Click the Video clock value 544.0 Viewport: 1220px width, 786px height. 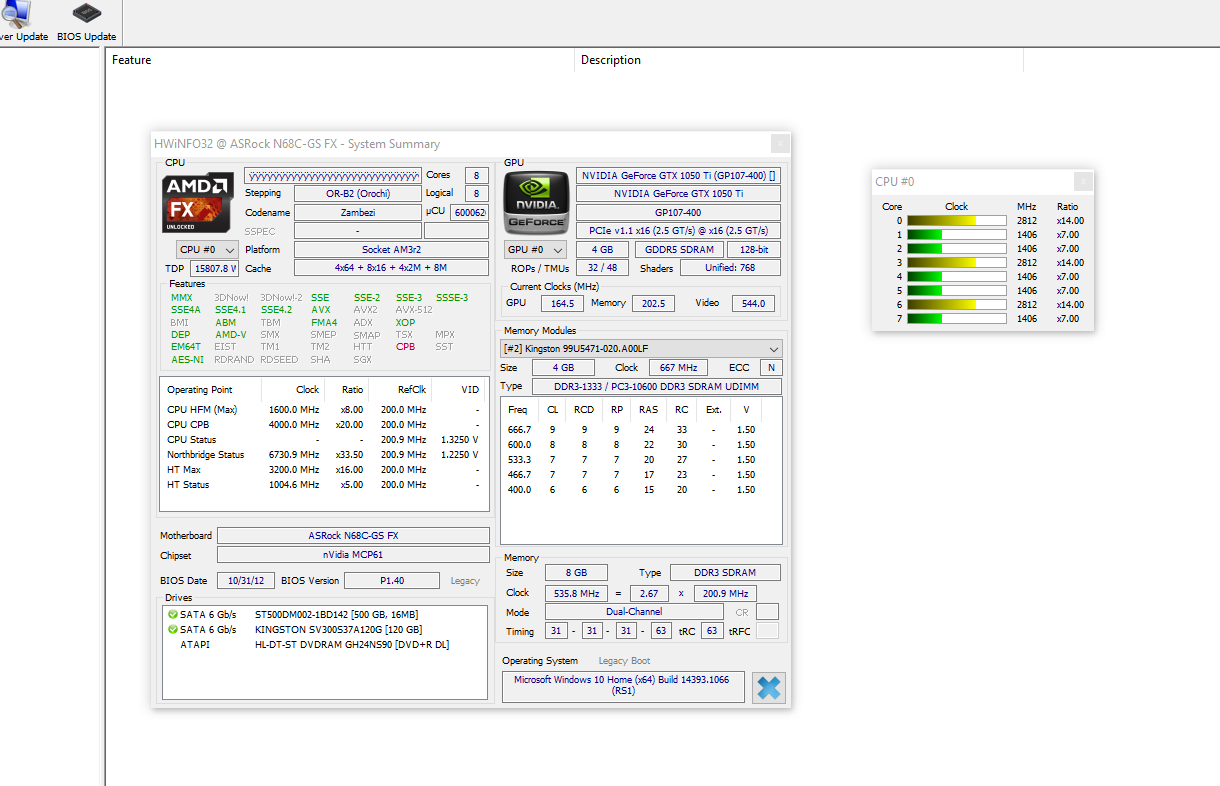pos(754,303)
